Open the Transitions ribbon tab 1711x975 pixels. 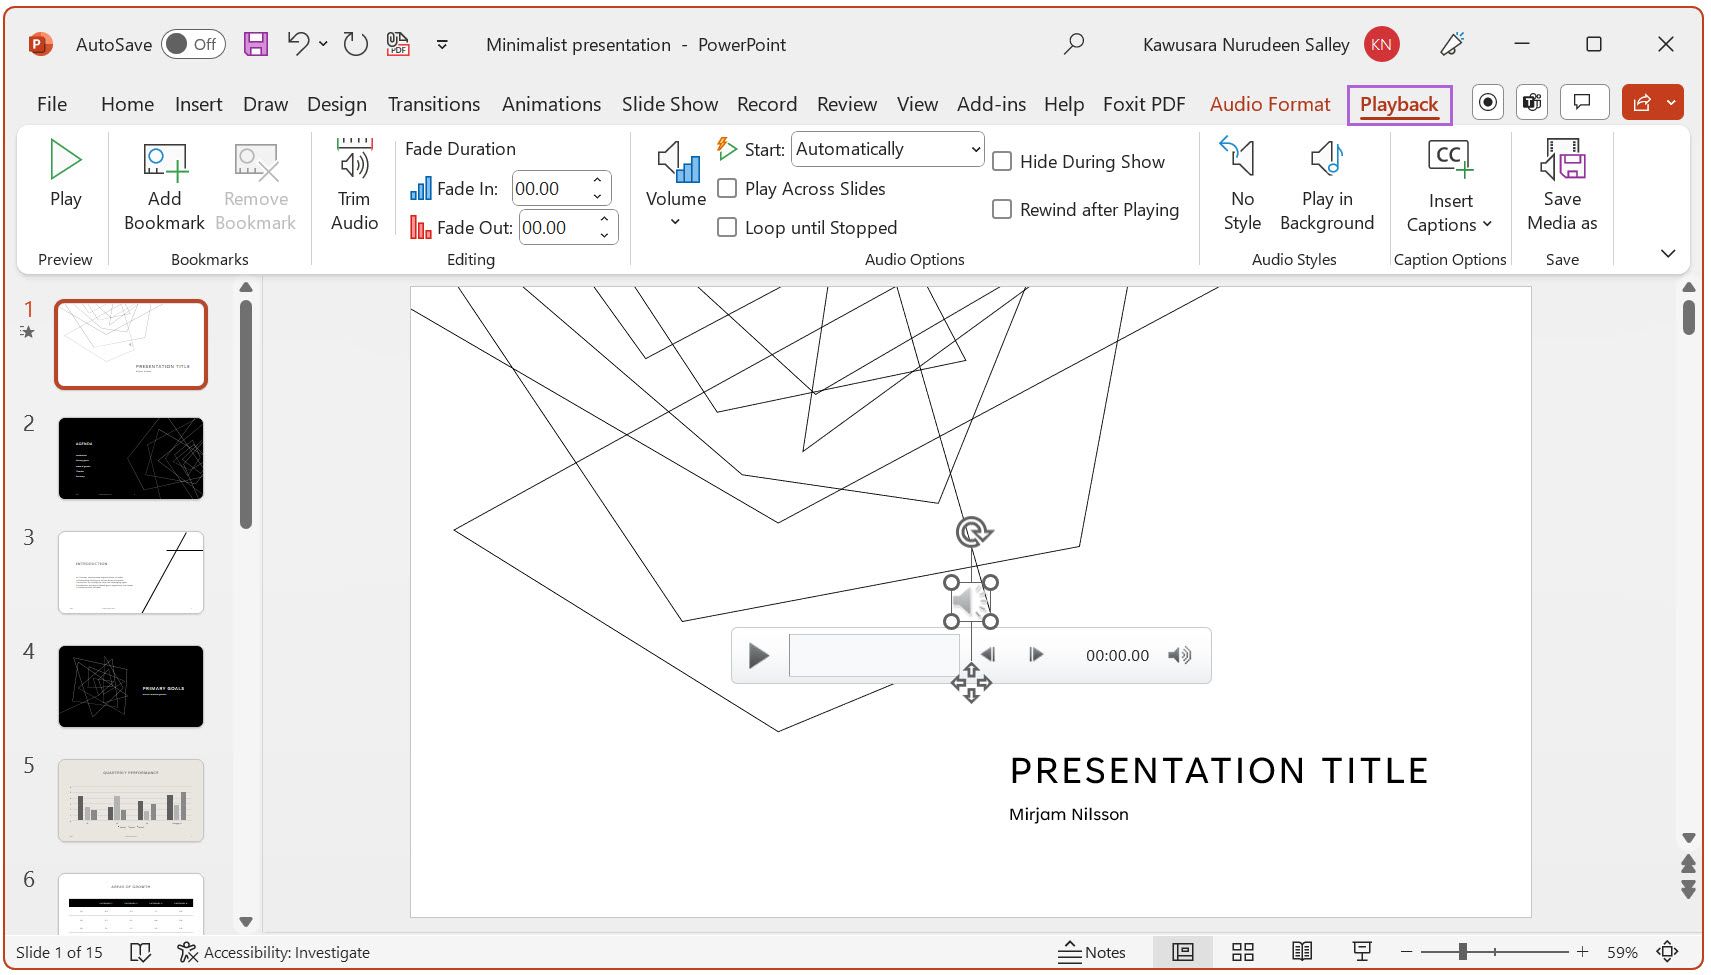[x=433, y=104]
